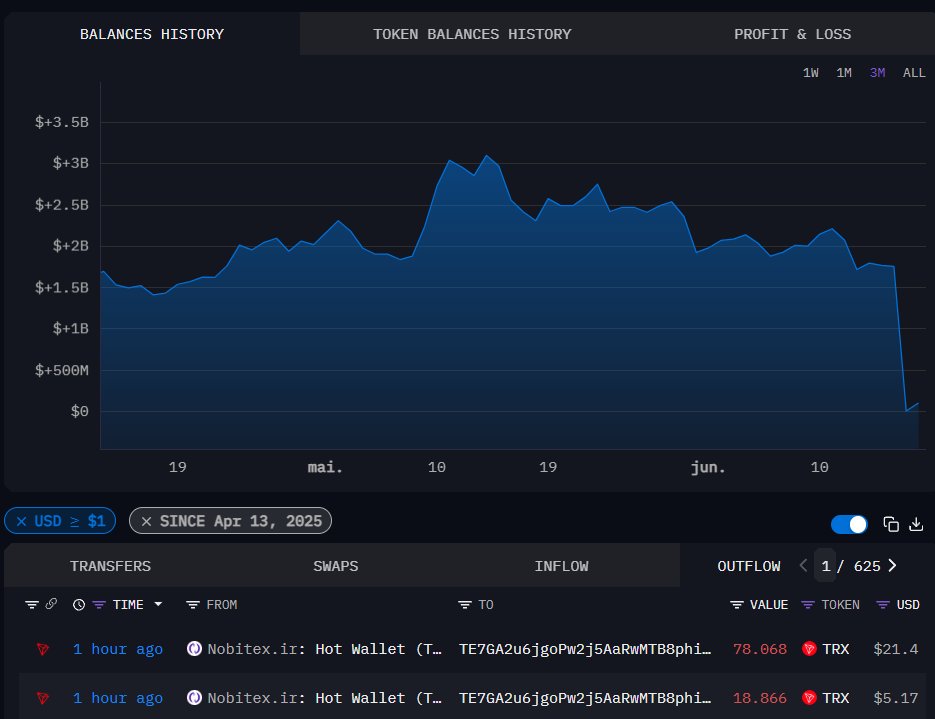Click the $5.17 USD amount

pyautogui.click(x=896, y=698)
